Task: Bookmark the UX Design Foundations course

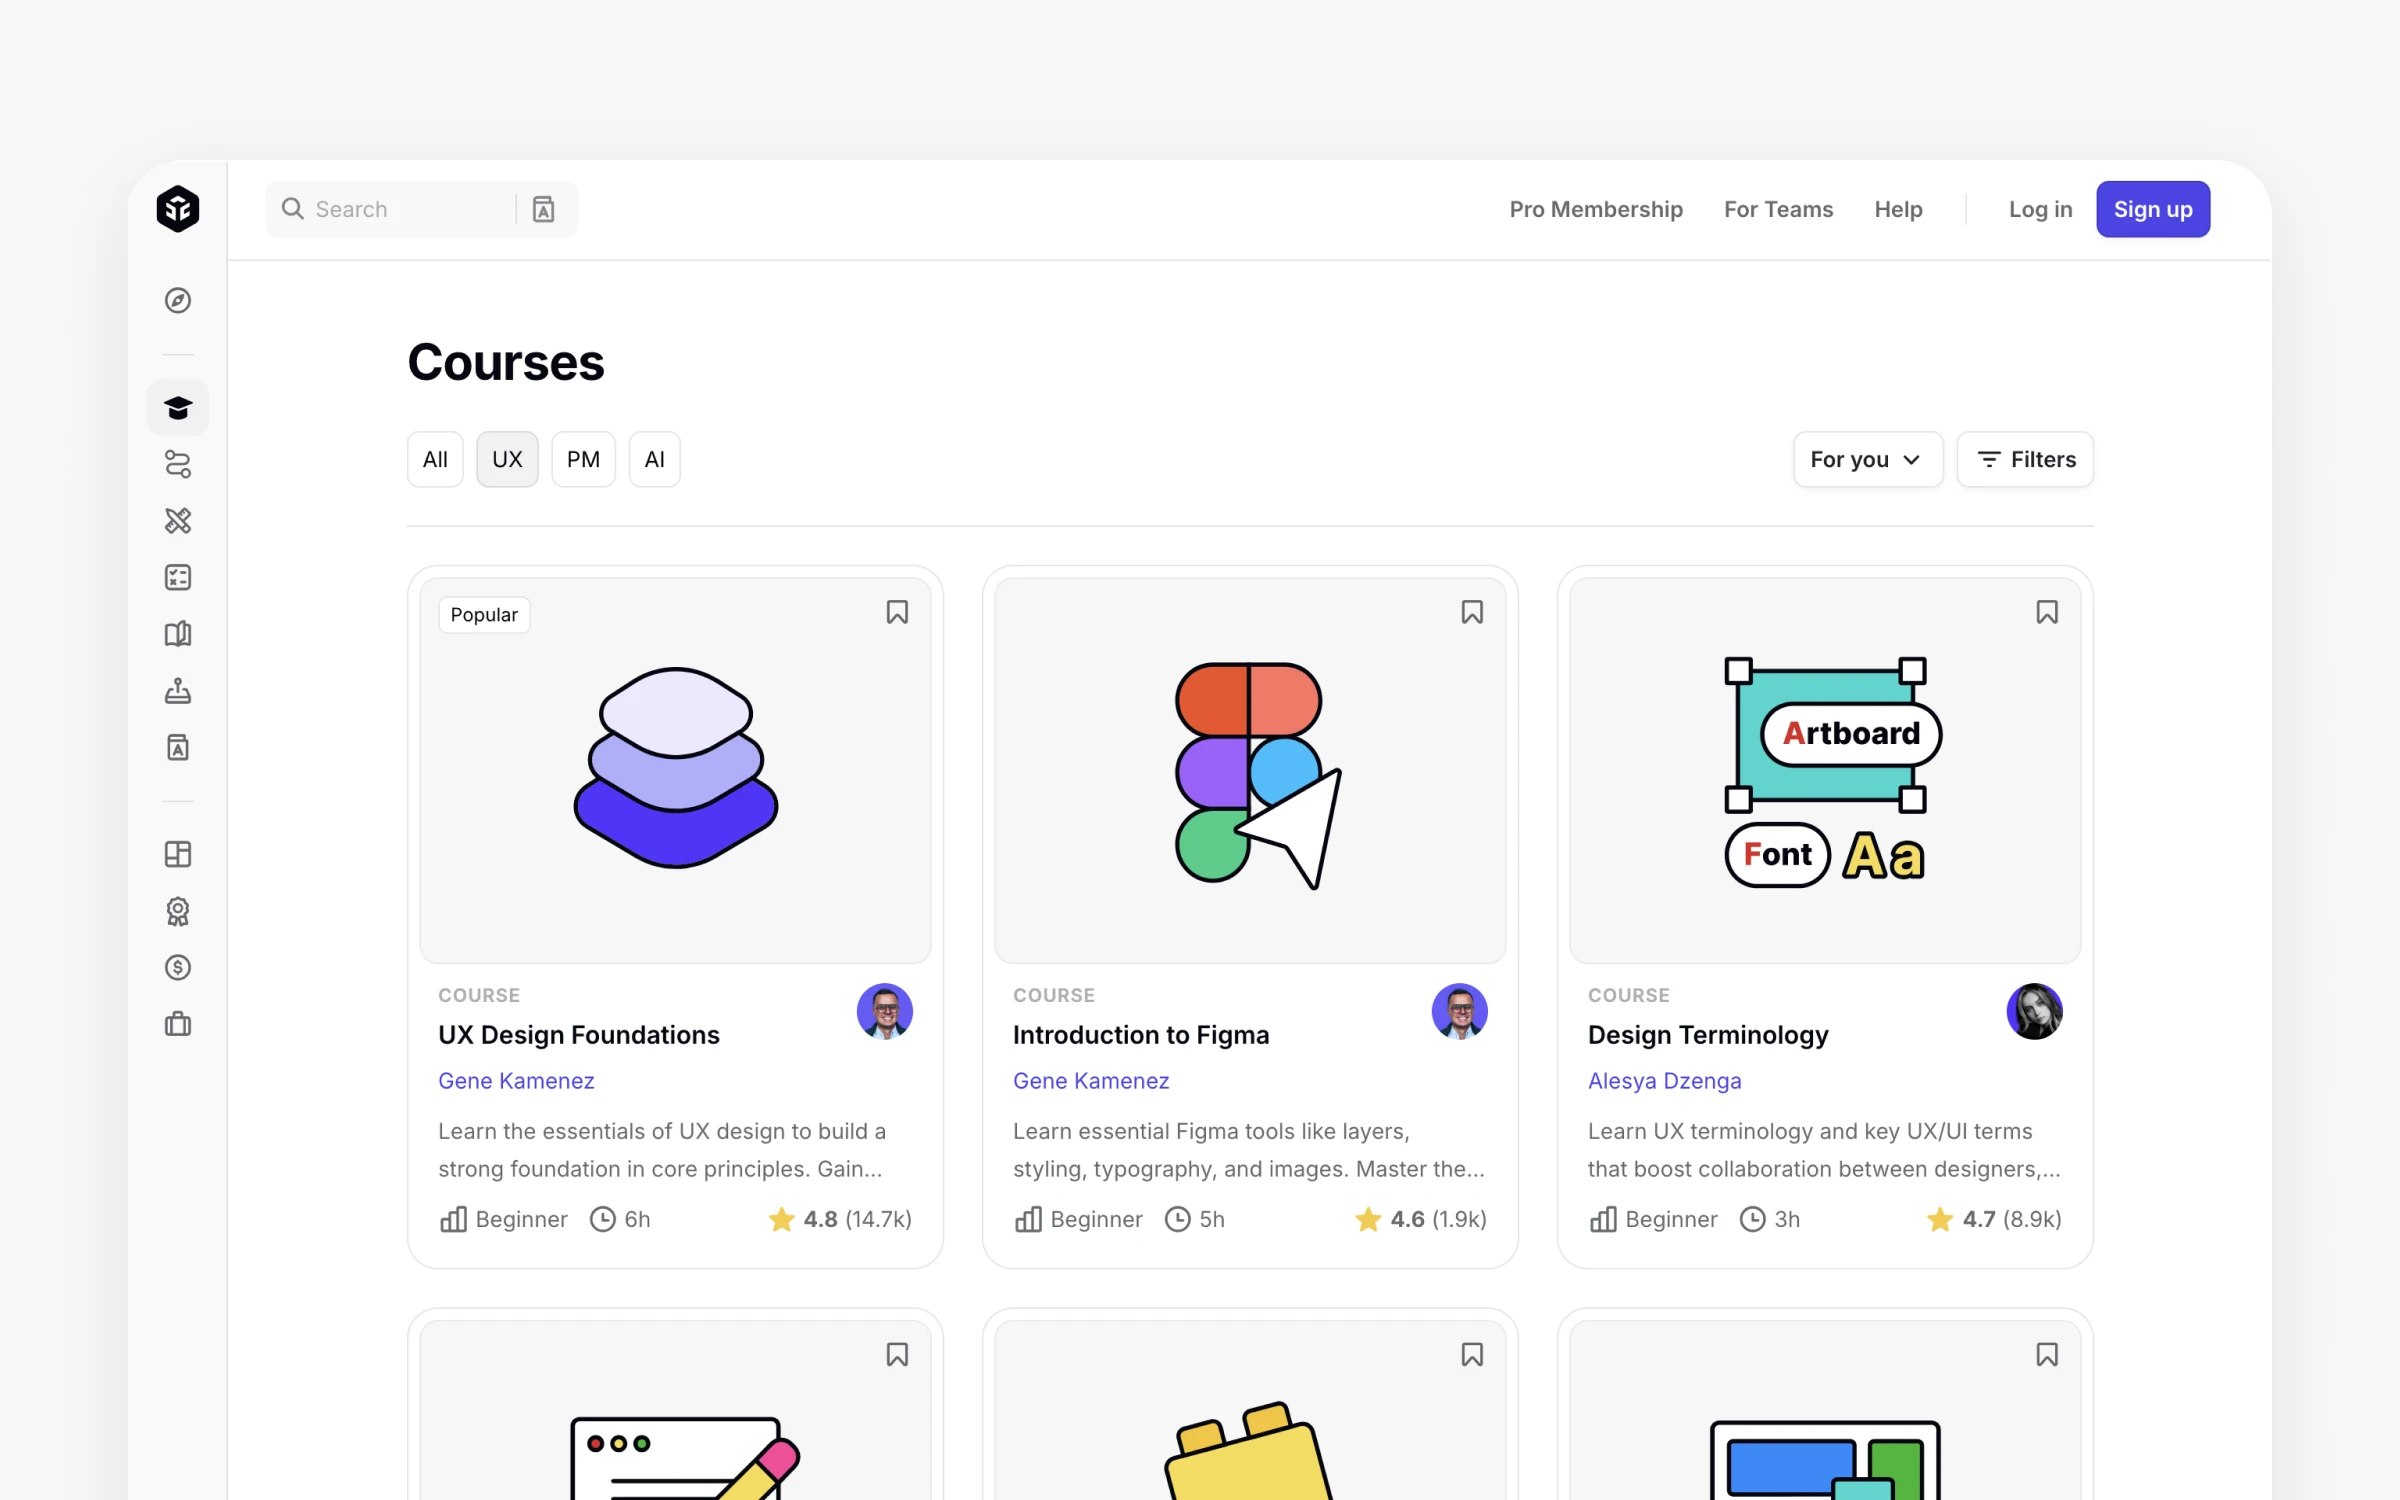Action: (897, 612)
